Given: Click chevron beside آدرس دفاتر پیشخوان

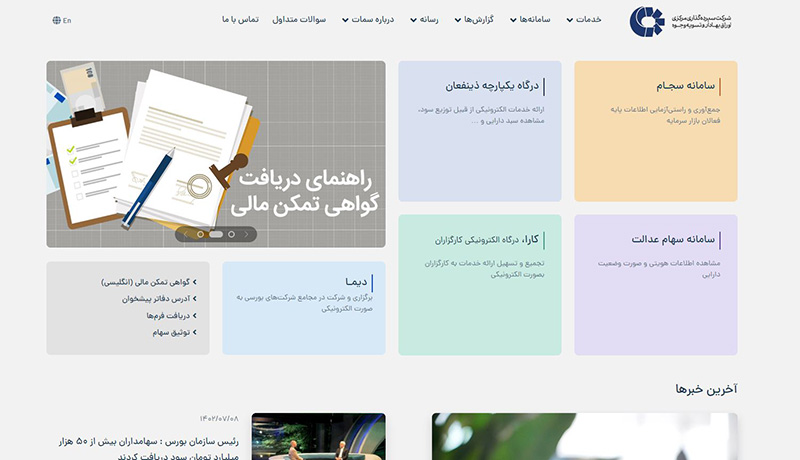Looking at the screenshot, I should [x=194, y=299].
